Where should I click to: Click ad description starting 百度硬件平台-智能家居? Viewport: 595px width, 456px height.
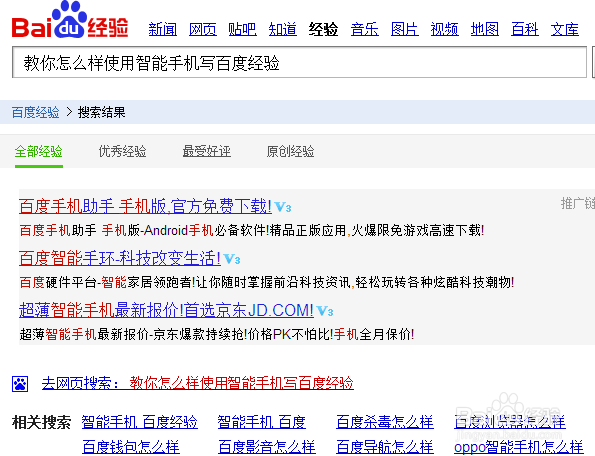point(267,282)
